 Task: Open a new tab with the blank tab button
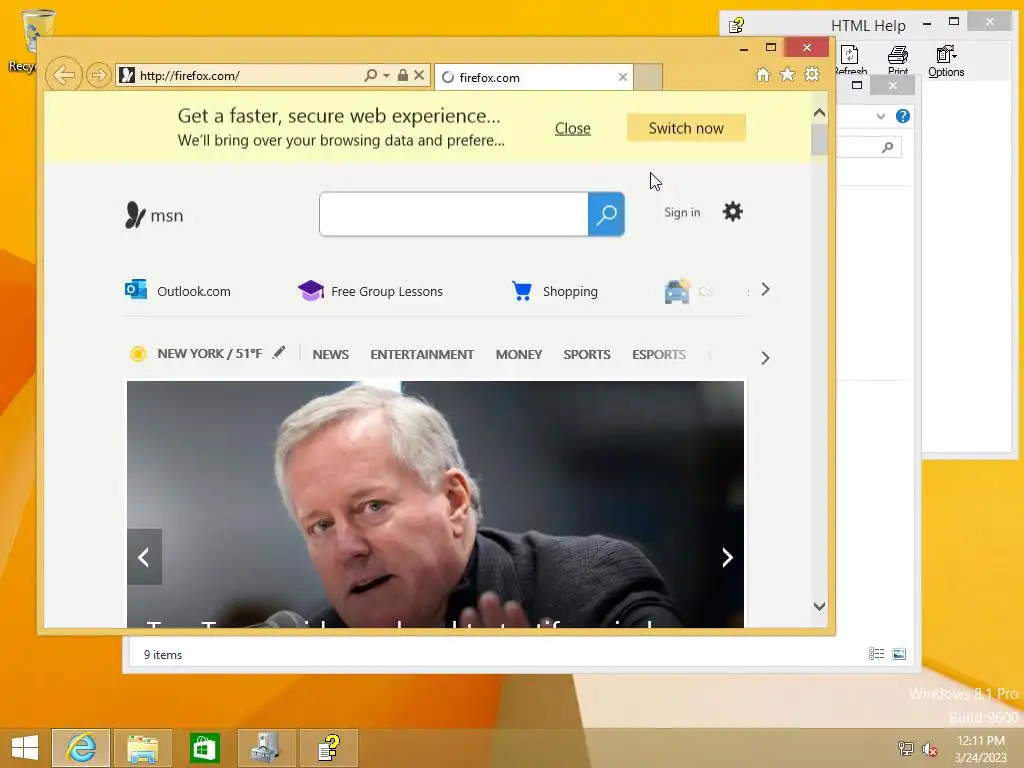click(648, 77)
